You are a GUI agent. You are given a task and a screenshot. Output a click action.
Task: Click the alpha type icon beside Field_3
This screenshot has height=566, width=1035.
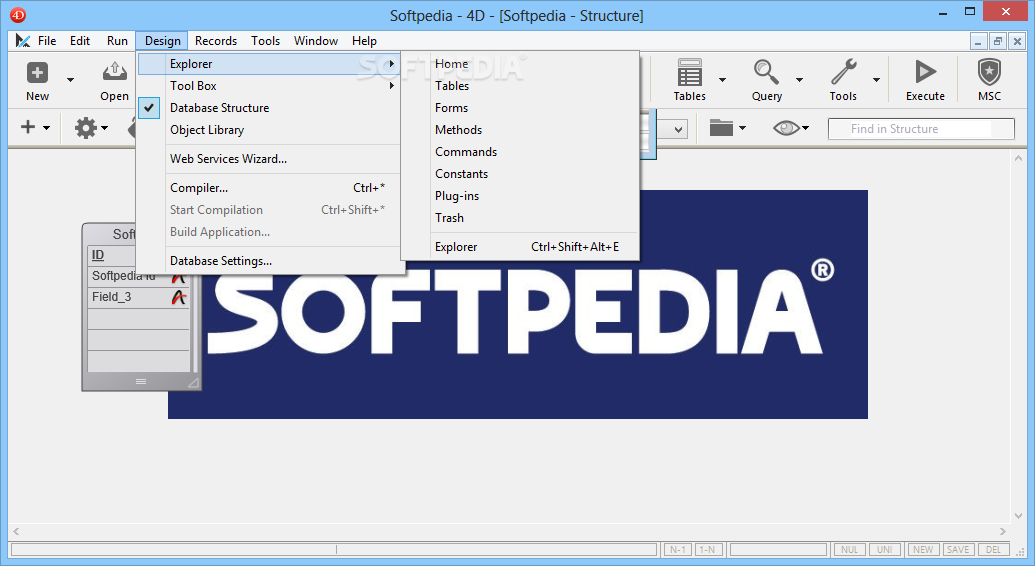pos(178,297)
